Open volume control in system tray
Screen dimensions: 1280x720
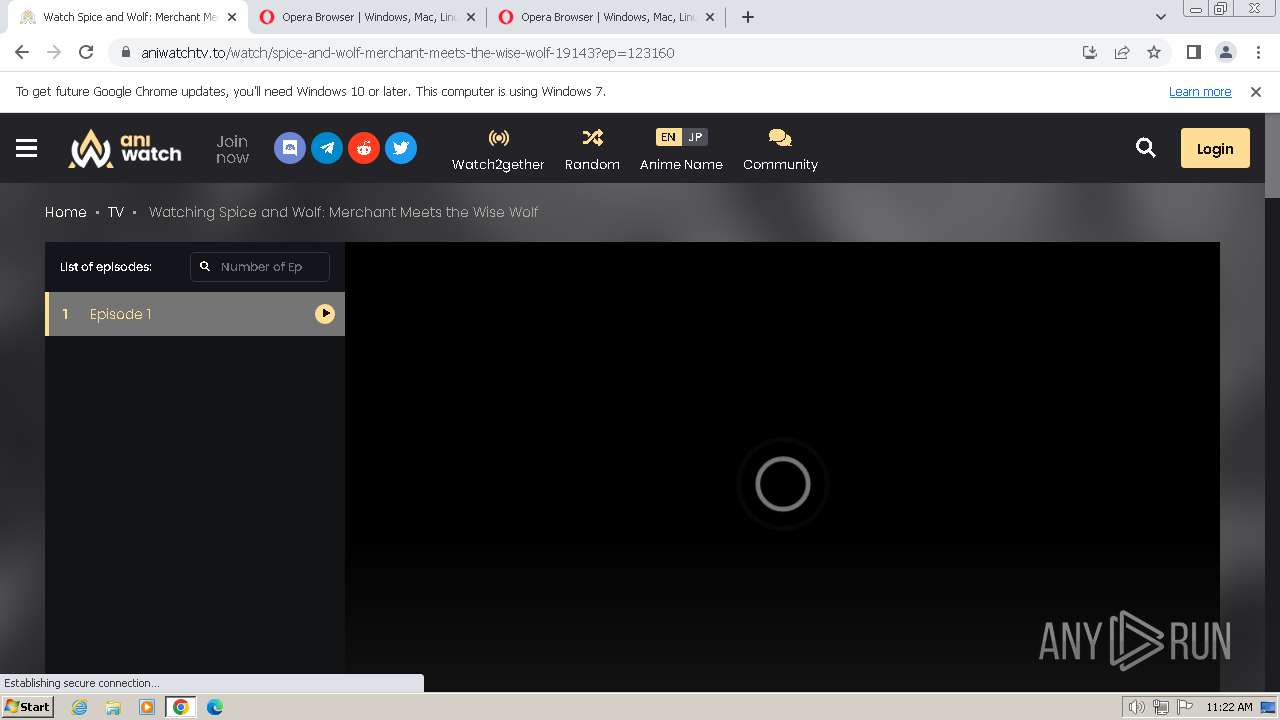point(1137,707)
